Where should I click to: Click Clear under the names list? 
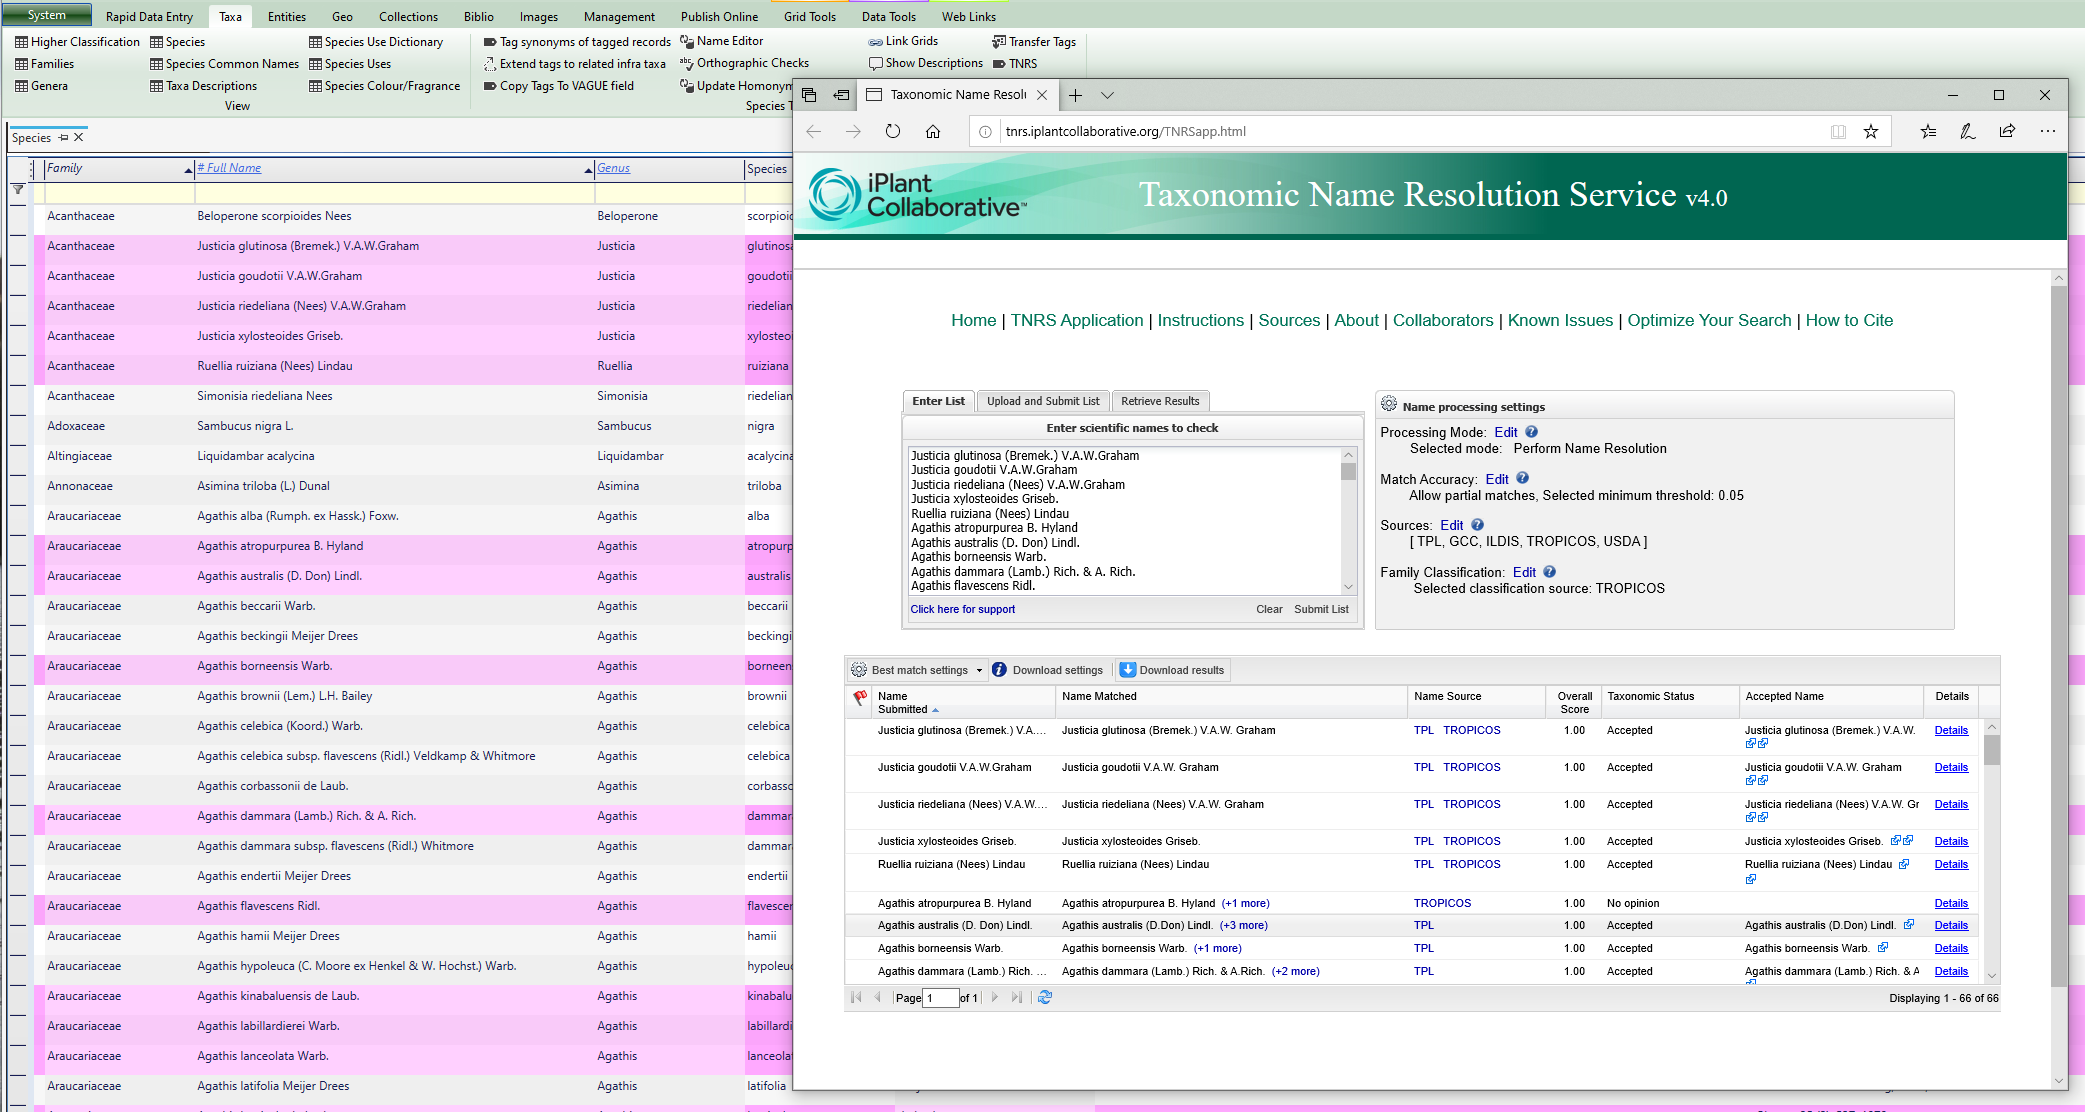click(x=1269, y=609)
